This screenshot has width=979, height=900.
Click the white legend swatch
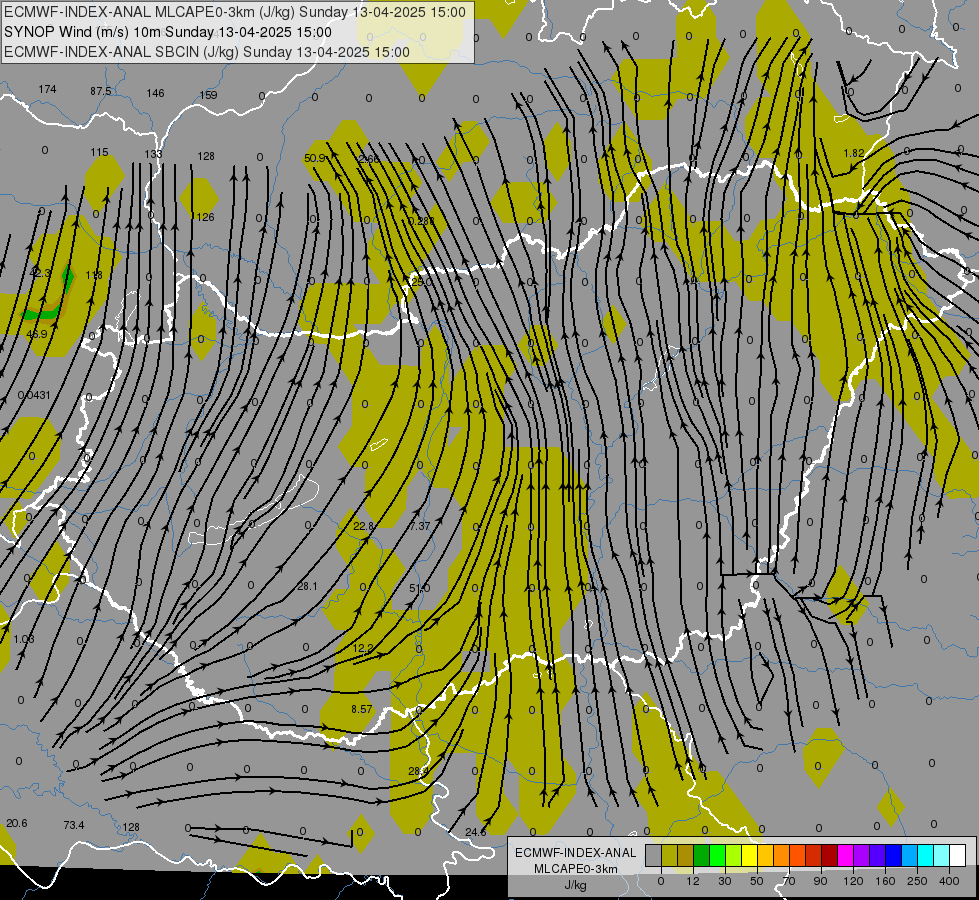tap(957, 855)
